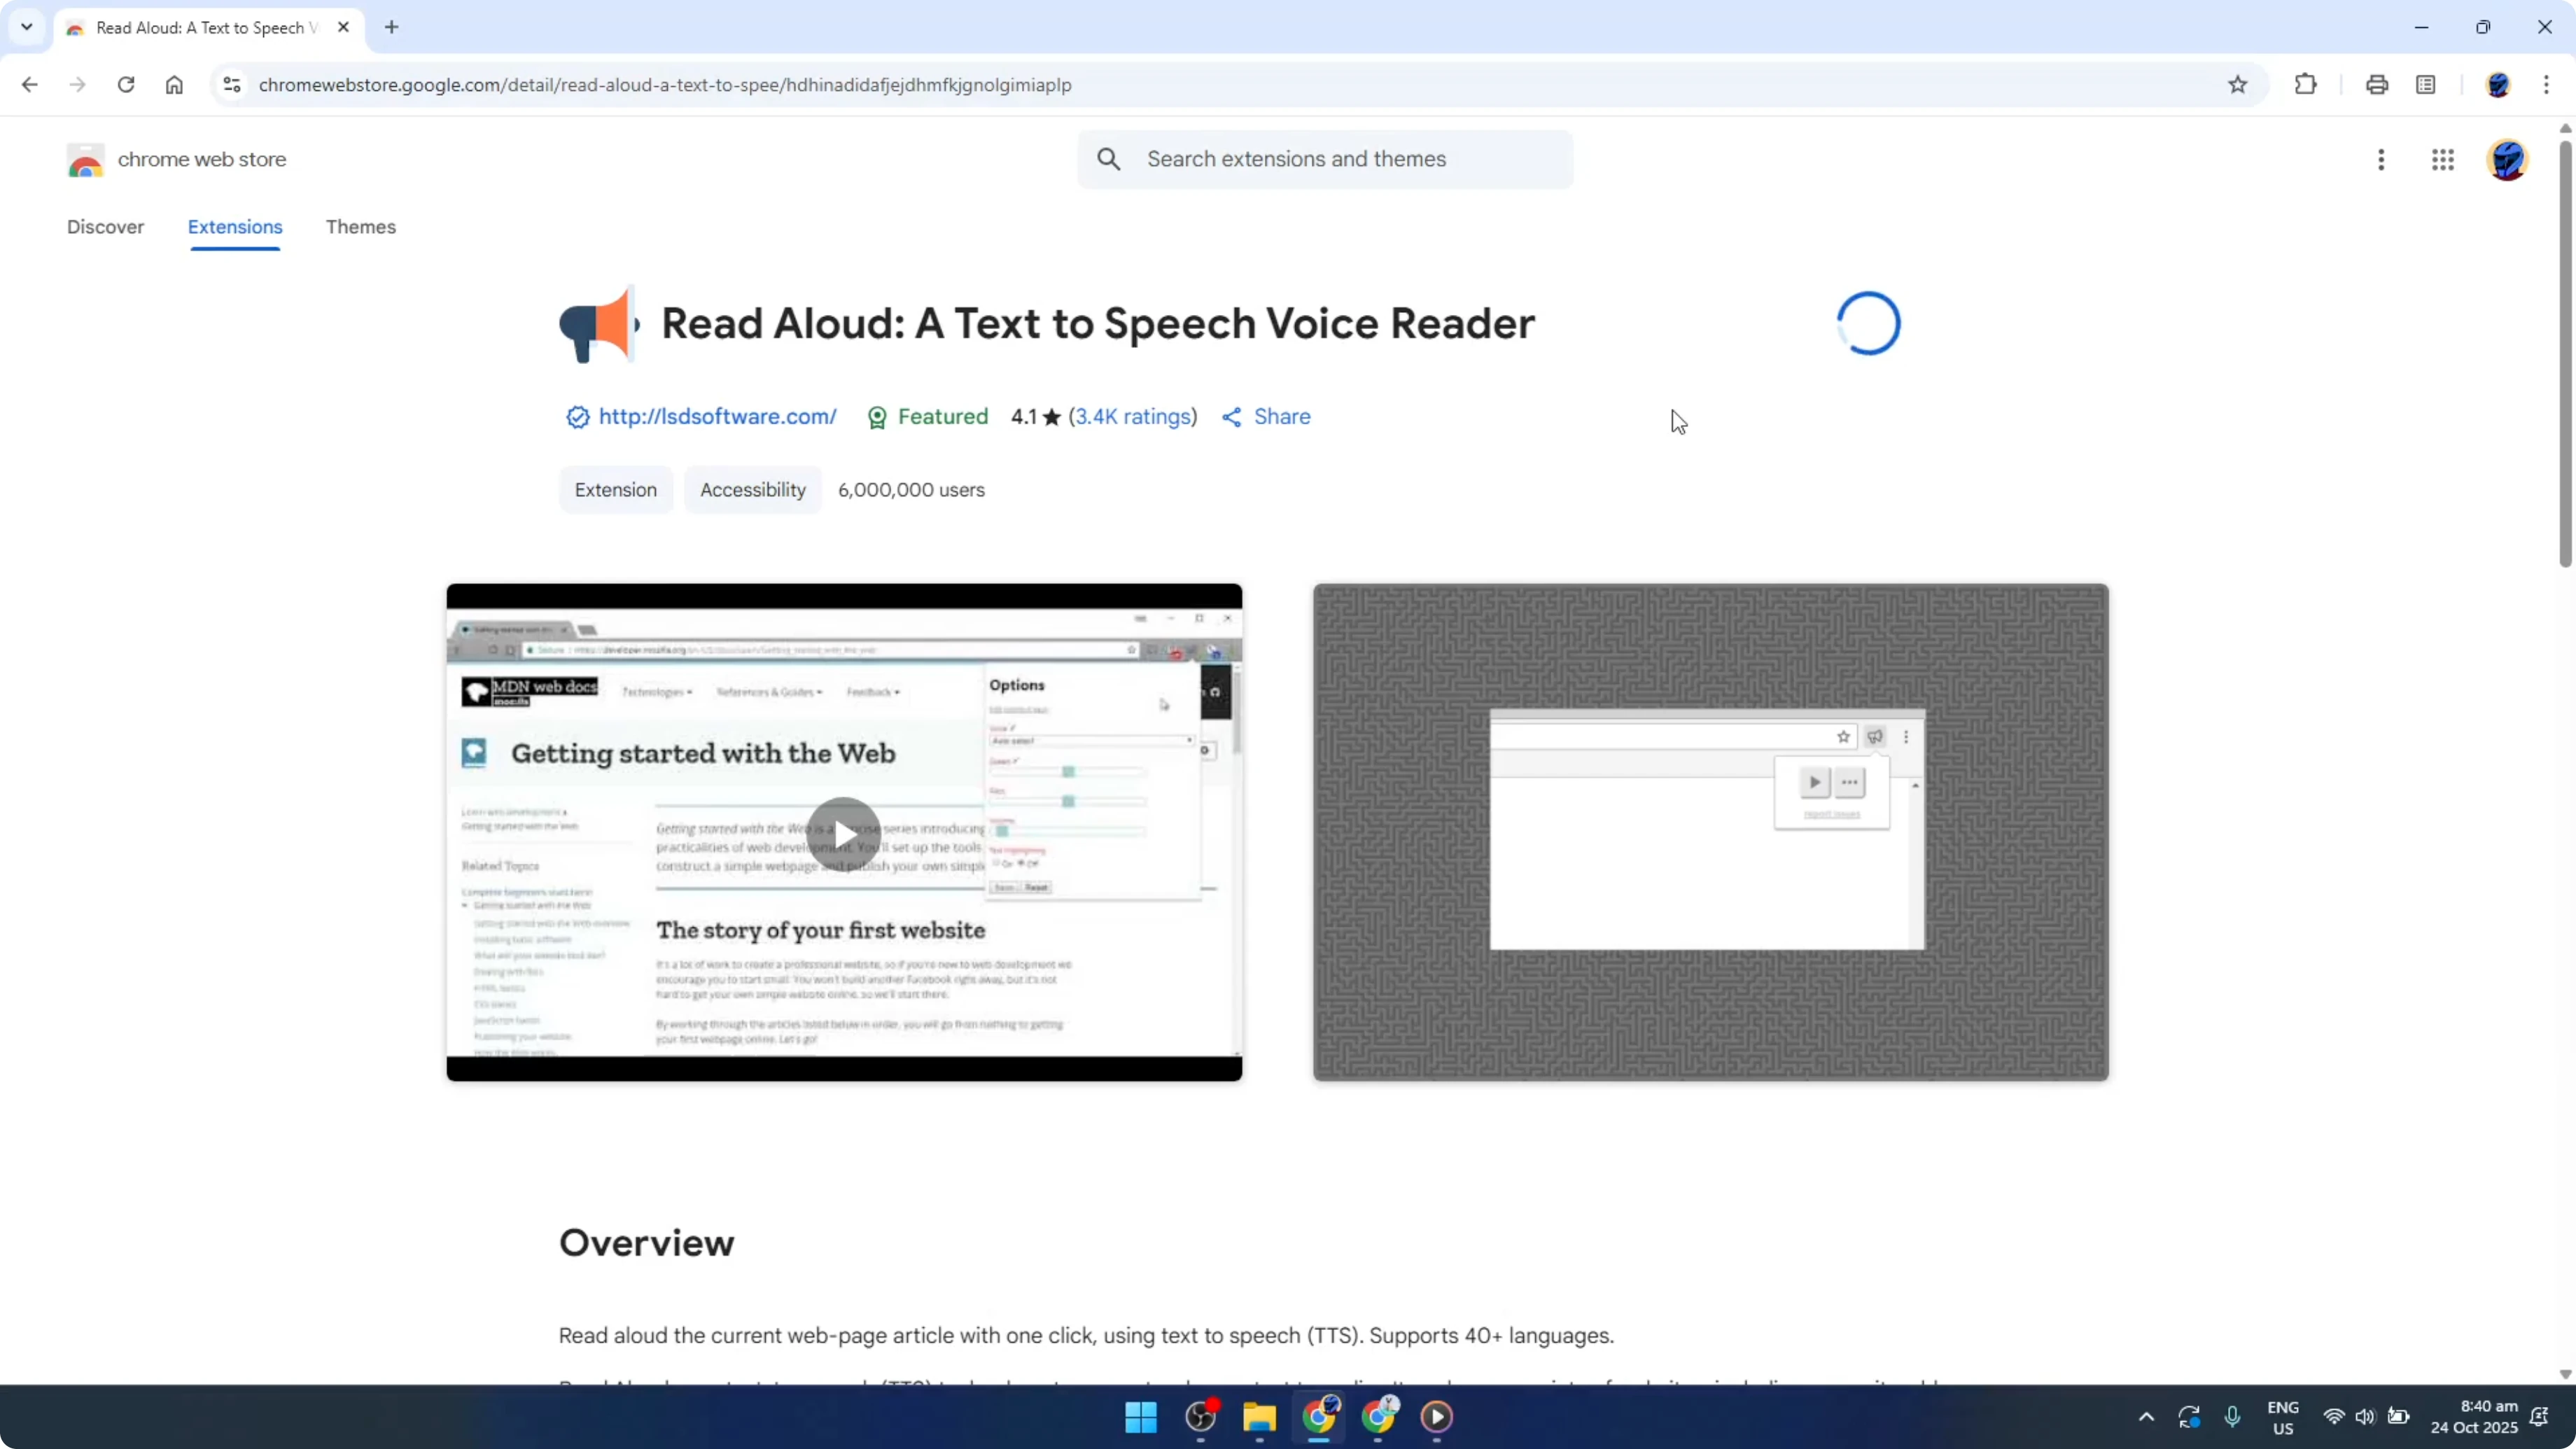Close the Read Aloud tab
Viewport: 2576px width, 1449px height.
(343, 27)
